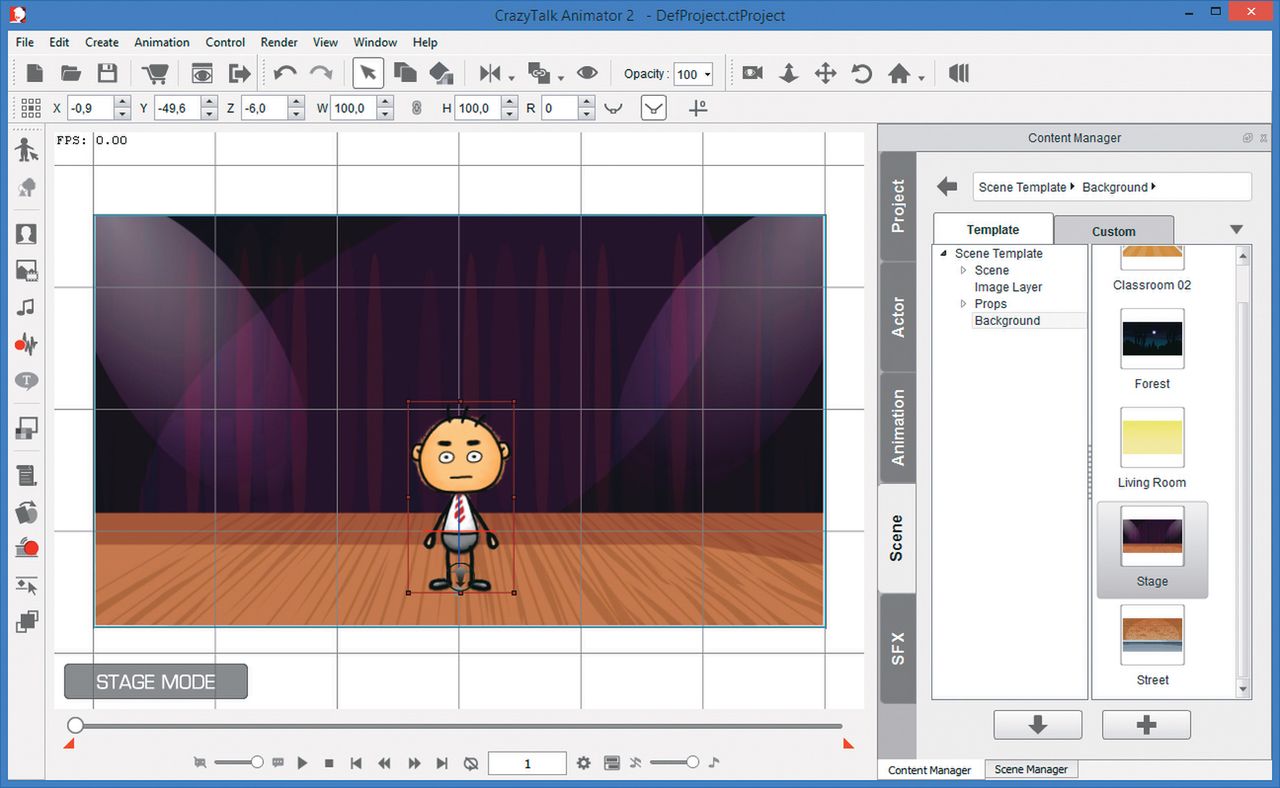This screenshot has height=788, width=1280.
Task: Toggle the width-height lock ratio chain icon
Action: pyautogui.click(x=417, y=108)
